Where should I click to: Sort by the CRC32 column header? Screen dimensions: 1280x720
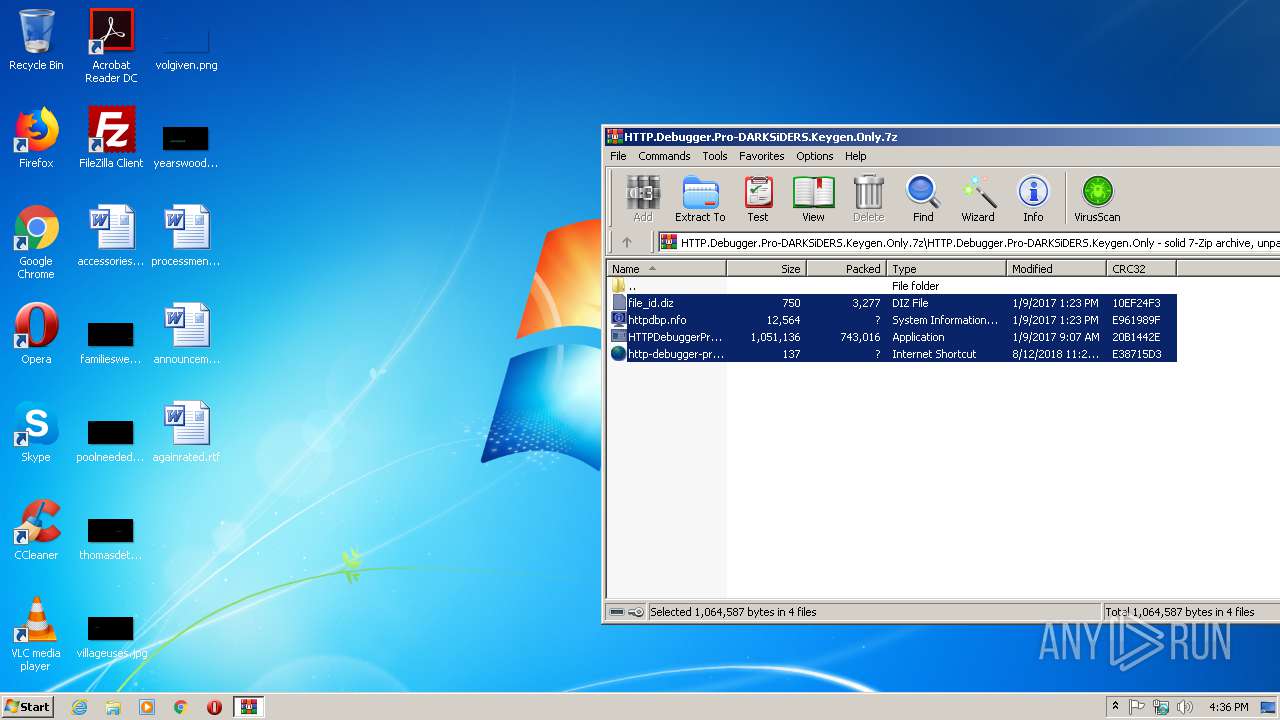pos(1141,269)
